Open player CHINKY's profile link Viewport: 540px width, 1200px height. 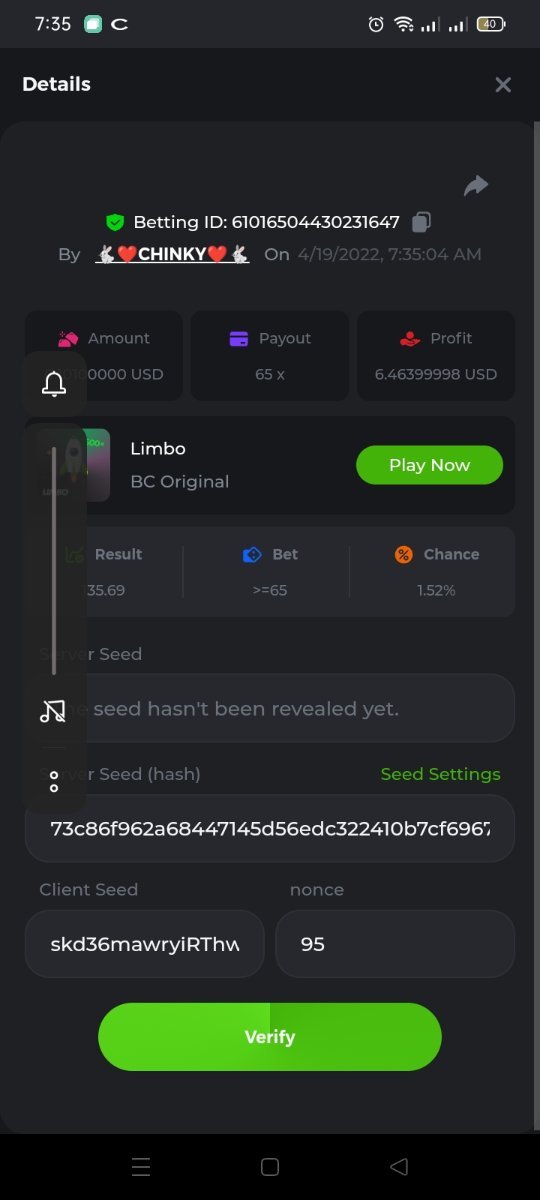(172, 254)
